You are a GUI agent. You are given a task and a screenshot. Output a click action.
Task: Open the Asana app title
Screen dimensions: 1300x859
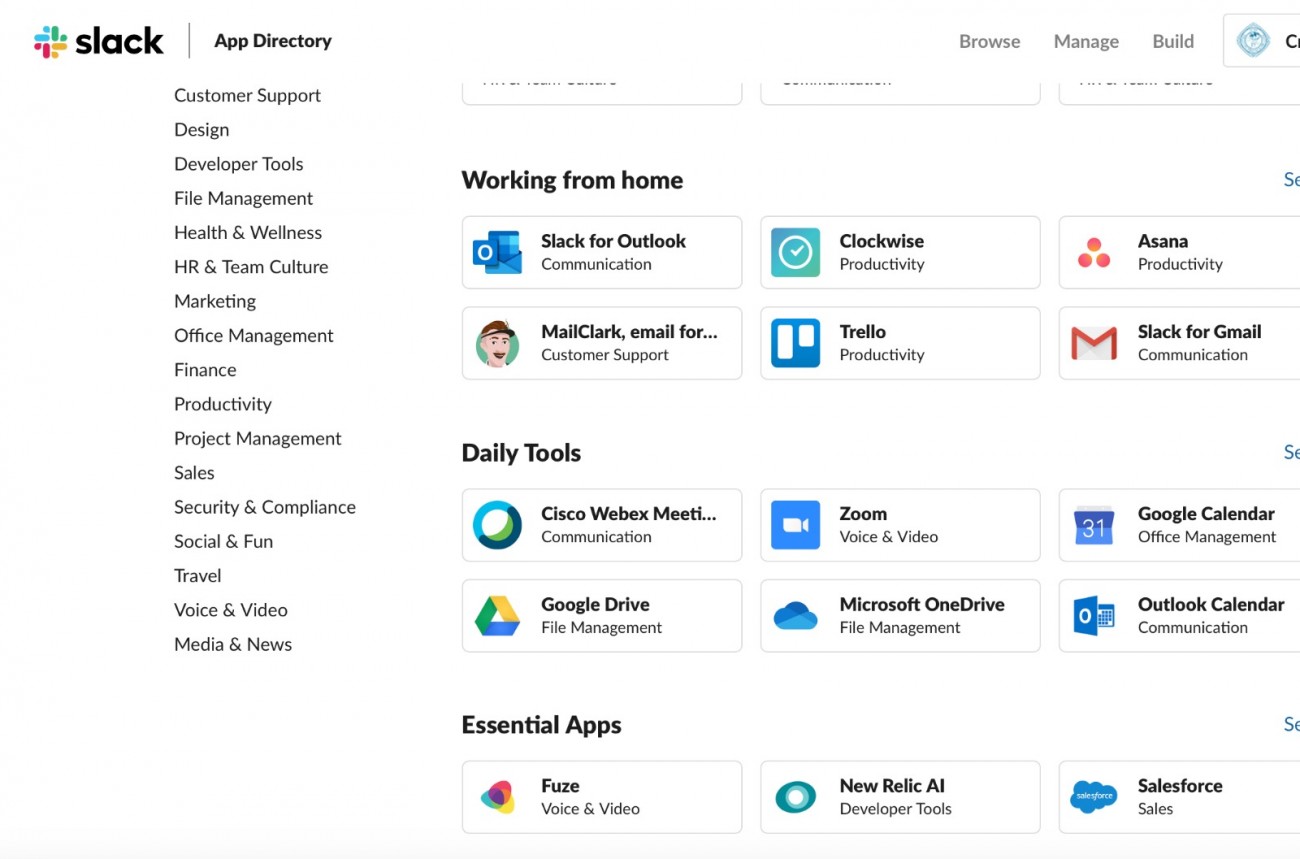click(x=1163, y=241)
